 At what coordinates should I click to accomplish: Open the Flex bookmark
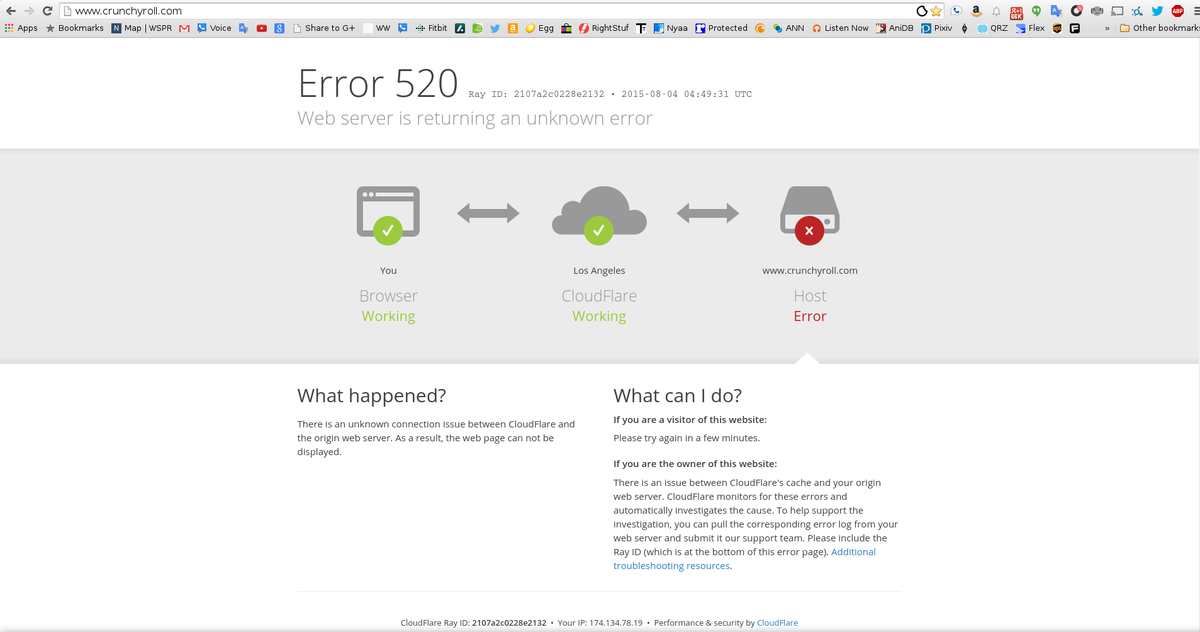click(1030, 28)
